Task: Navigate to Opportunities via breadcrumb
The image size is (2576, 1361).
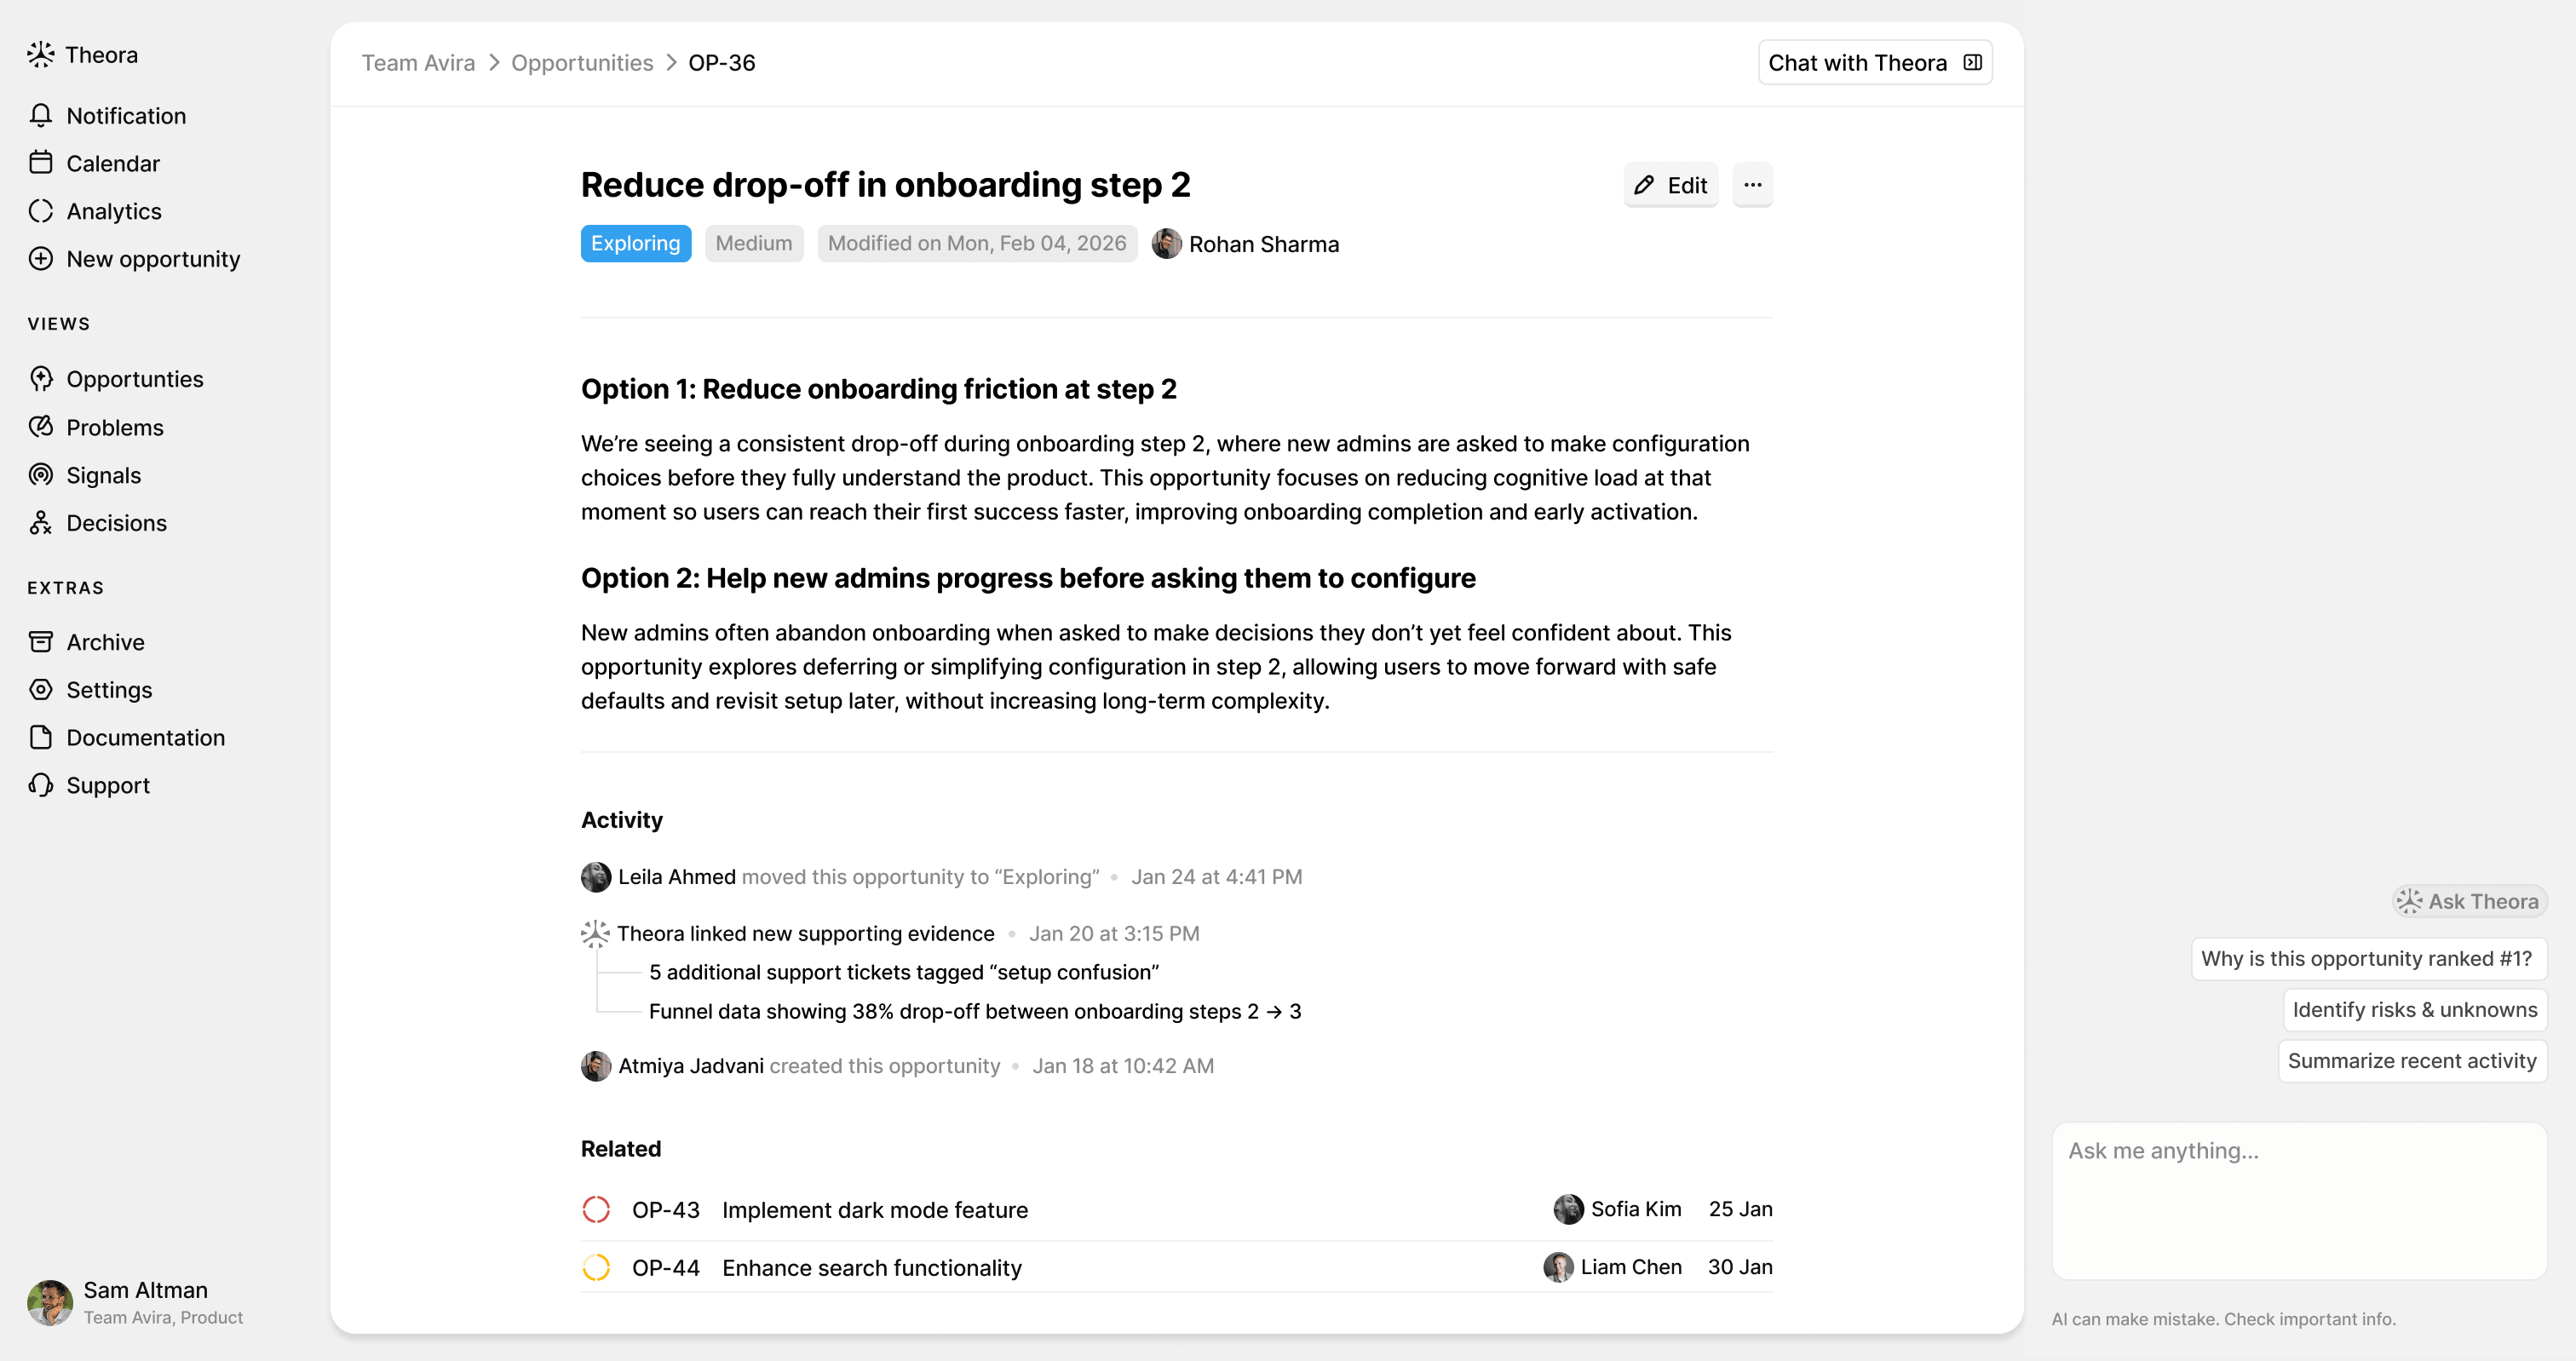Action: 581,62
